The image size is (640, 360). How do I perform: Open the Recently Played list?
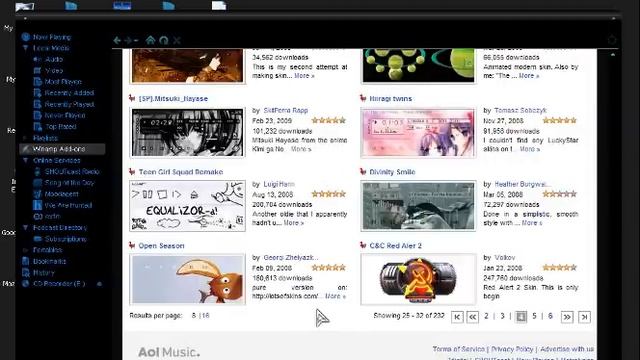coord(69,104)
